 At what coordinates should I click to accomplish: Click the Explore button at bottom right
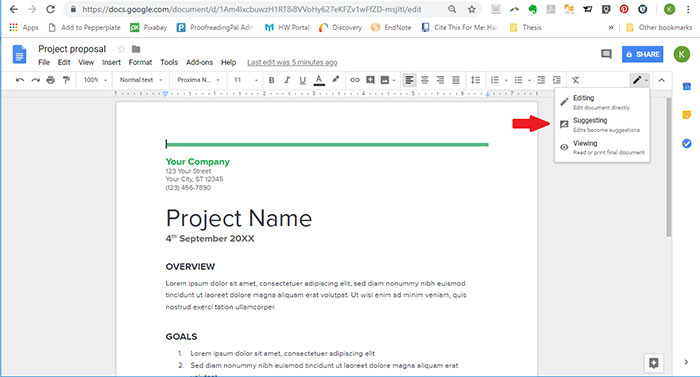pyautogui.click(x=654, y=363)
